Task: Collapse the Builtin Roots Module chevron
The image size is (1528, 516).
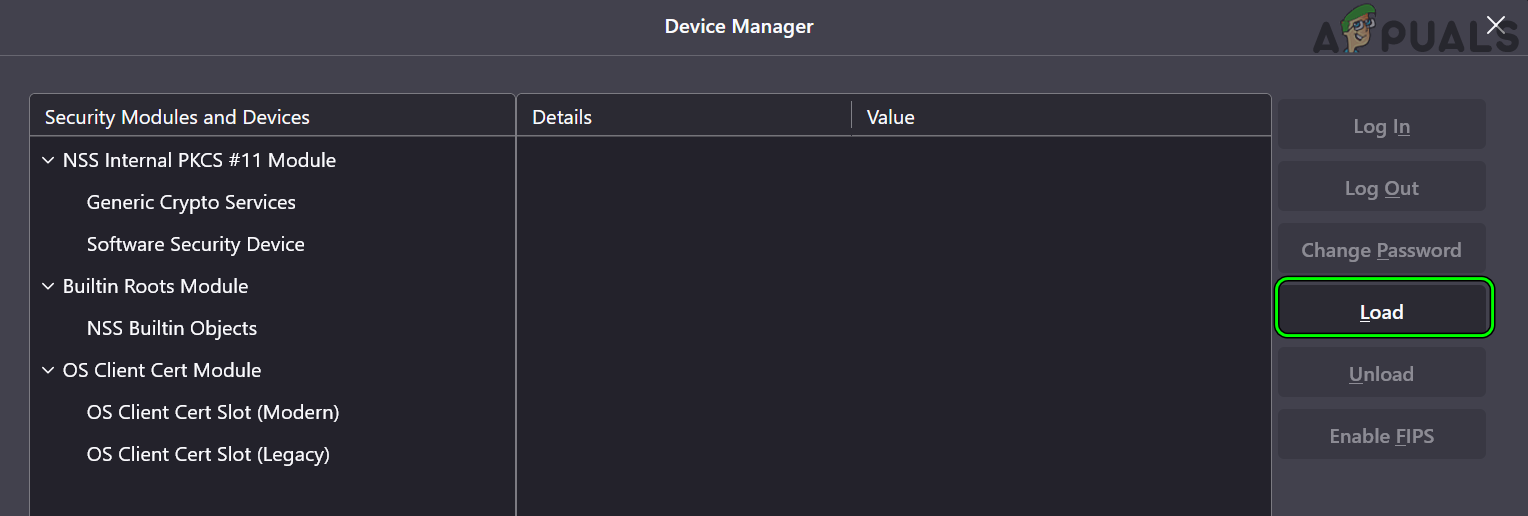Action: click(x=48, y=286)
